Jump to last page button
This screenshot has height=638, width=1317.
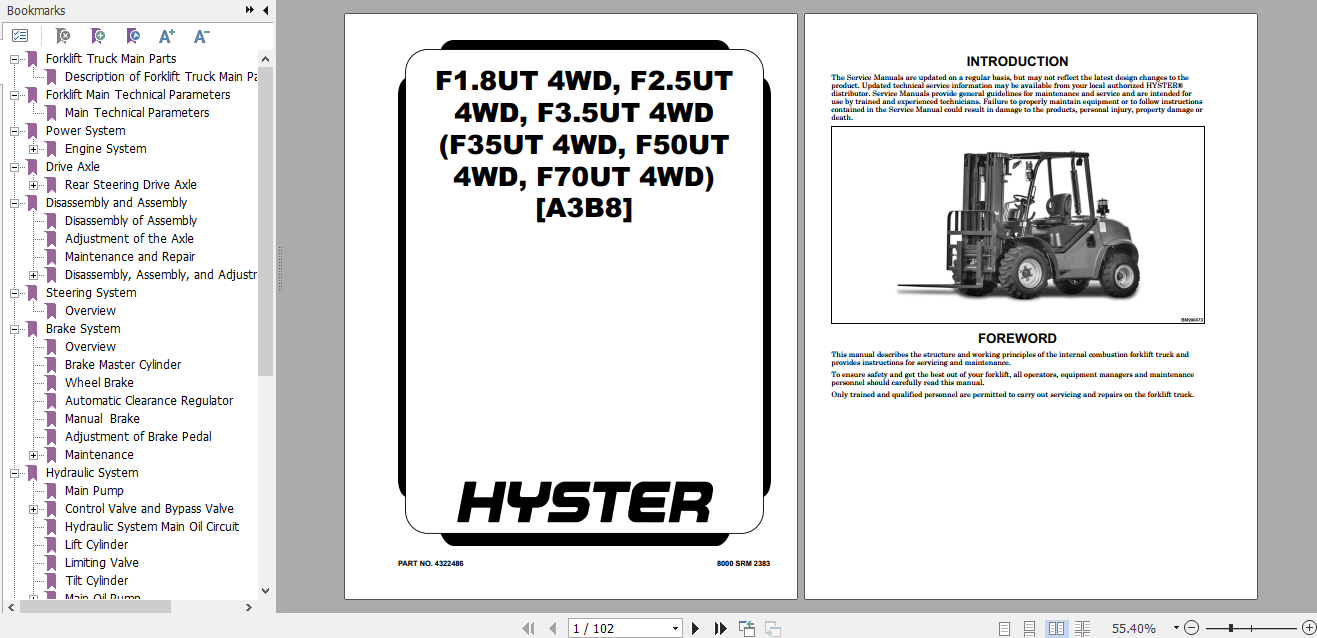tap(720, 627)
